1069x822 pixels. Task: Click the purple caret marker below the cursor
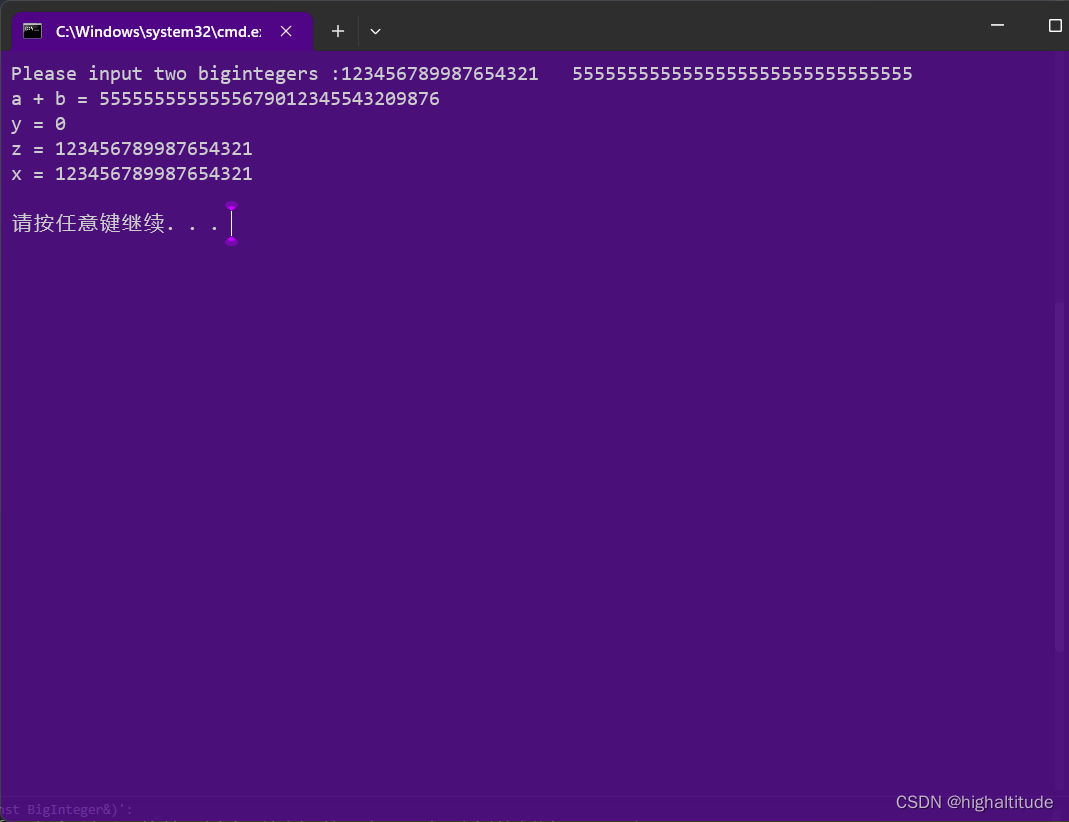(x=231, y=242)
